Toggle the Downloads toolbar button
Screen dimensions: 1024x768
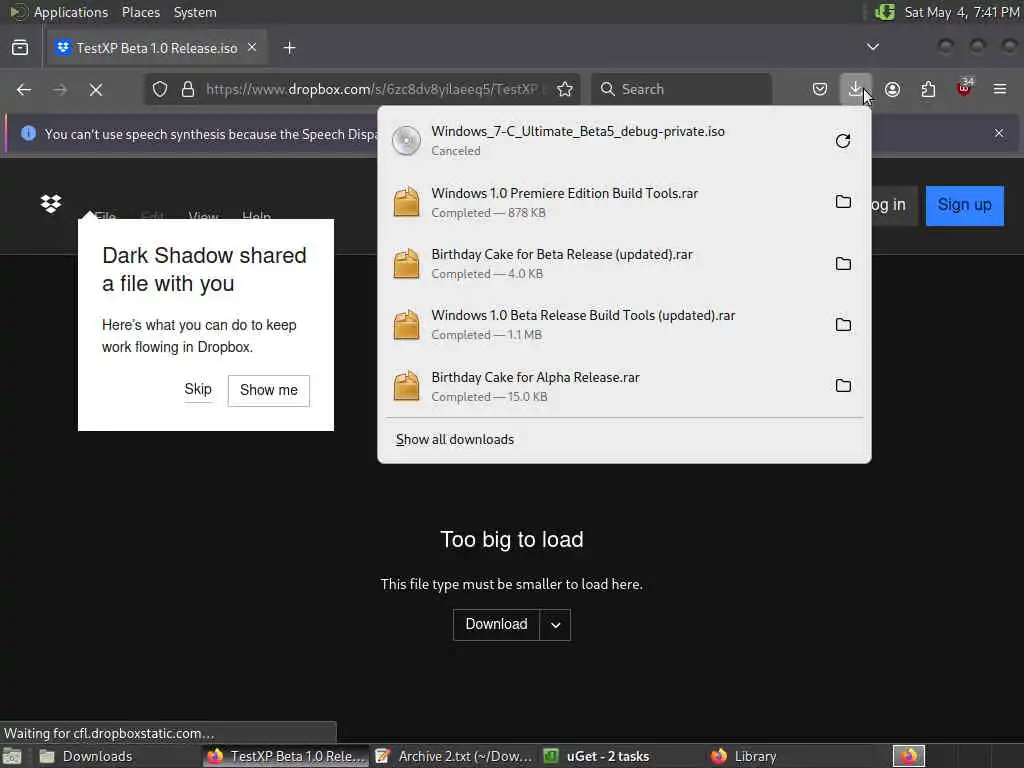(x=855, y=89)
